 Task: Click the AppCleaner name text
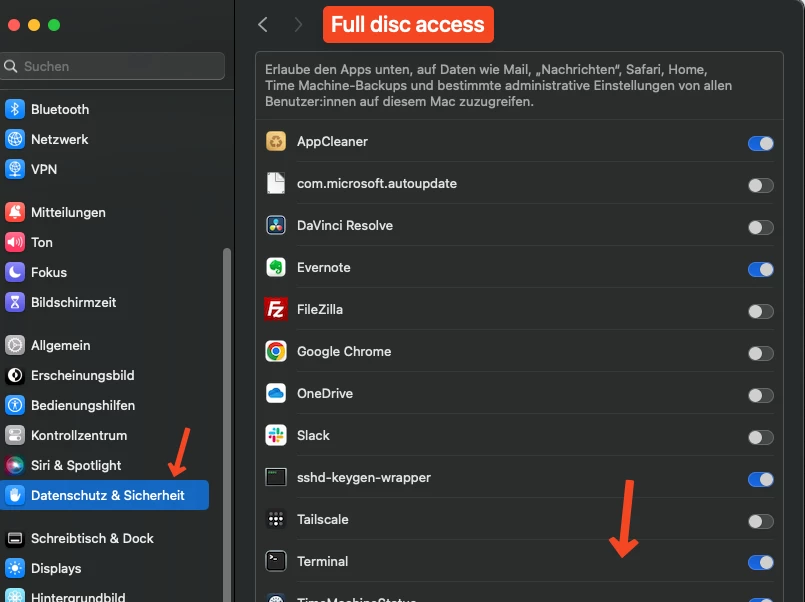332,142
